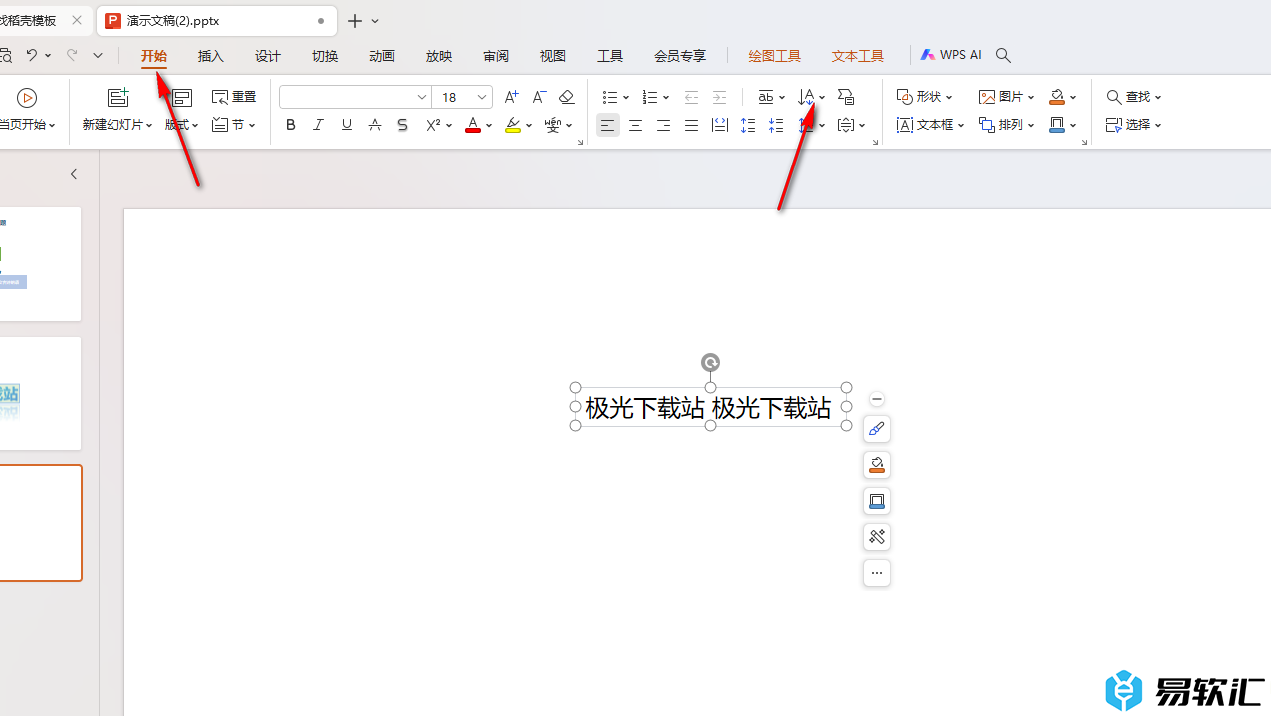
Task: Open the Transitions (切换) tab
Action: (325, 56)
